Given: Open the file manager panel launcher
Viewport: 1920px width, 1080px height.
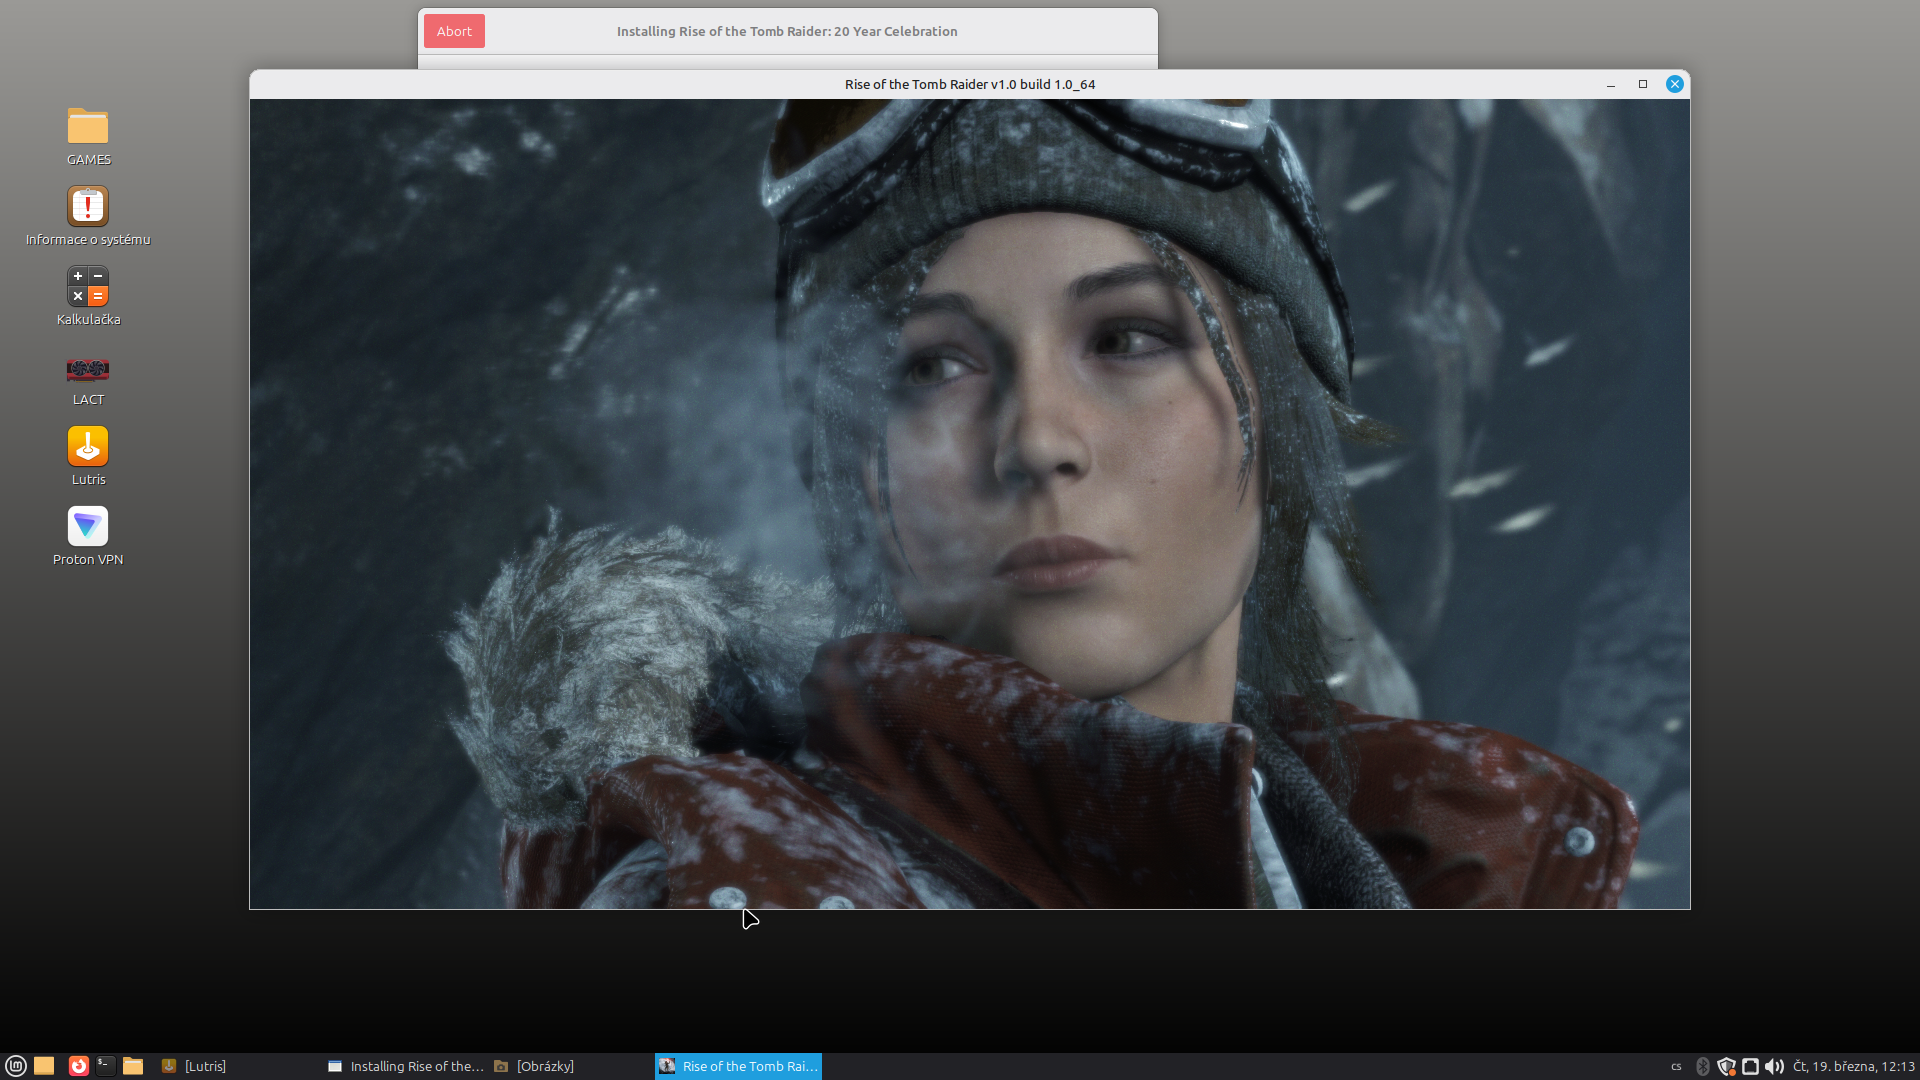Looking at the screenshot, I should click(133, 1066).
